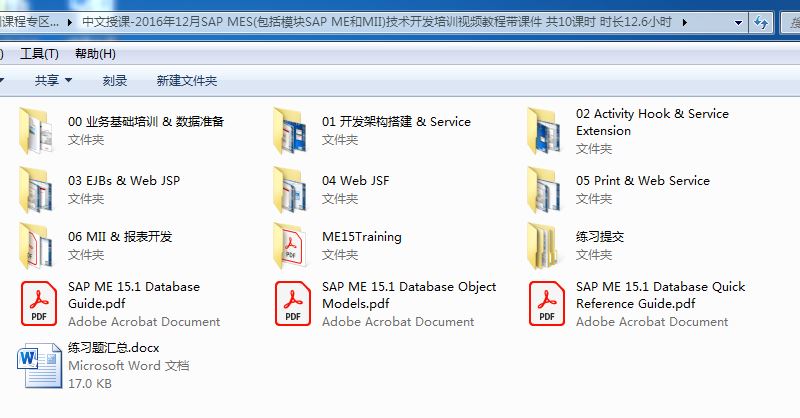800x418 pixels.
Task: Select PDF icon of Database Quick Reference Guide
Action: pos(547,303)
